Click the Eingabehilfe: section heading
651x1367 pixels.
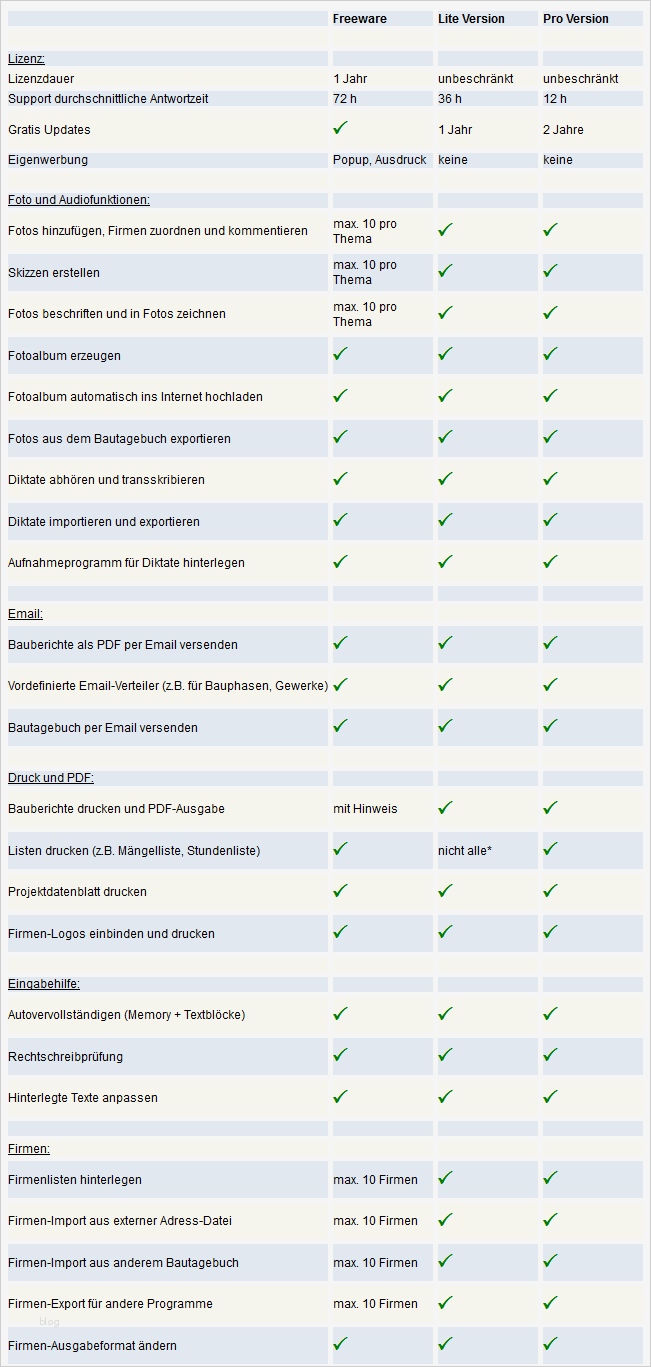[x=44, y=984]
